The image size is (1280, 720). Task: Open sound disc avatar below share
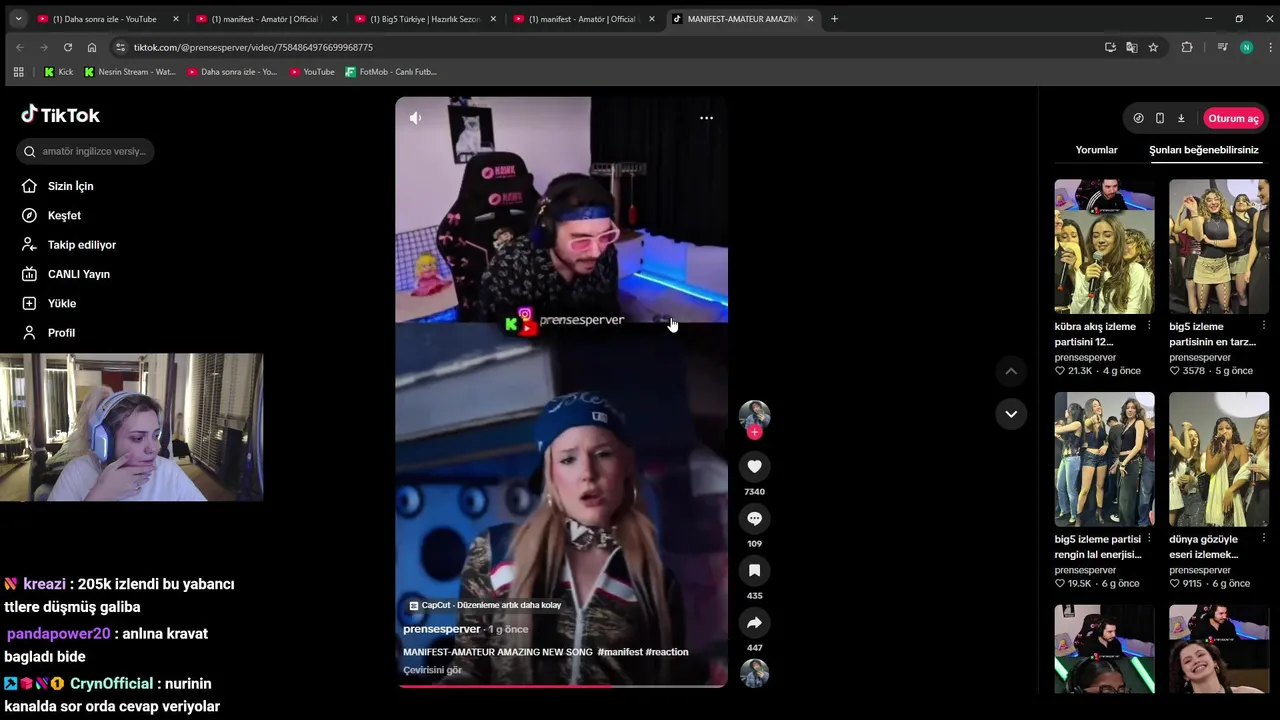(x=754, y=673)
